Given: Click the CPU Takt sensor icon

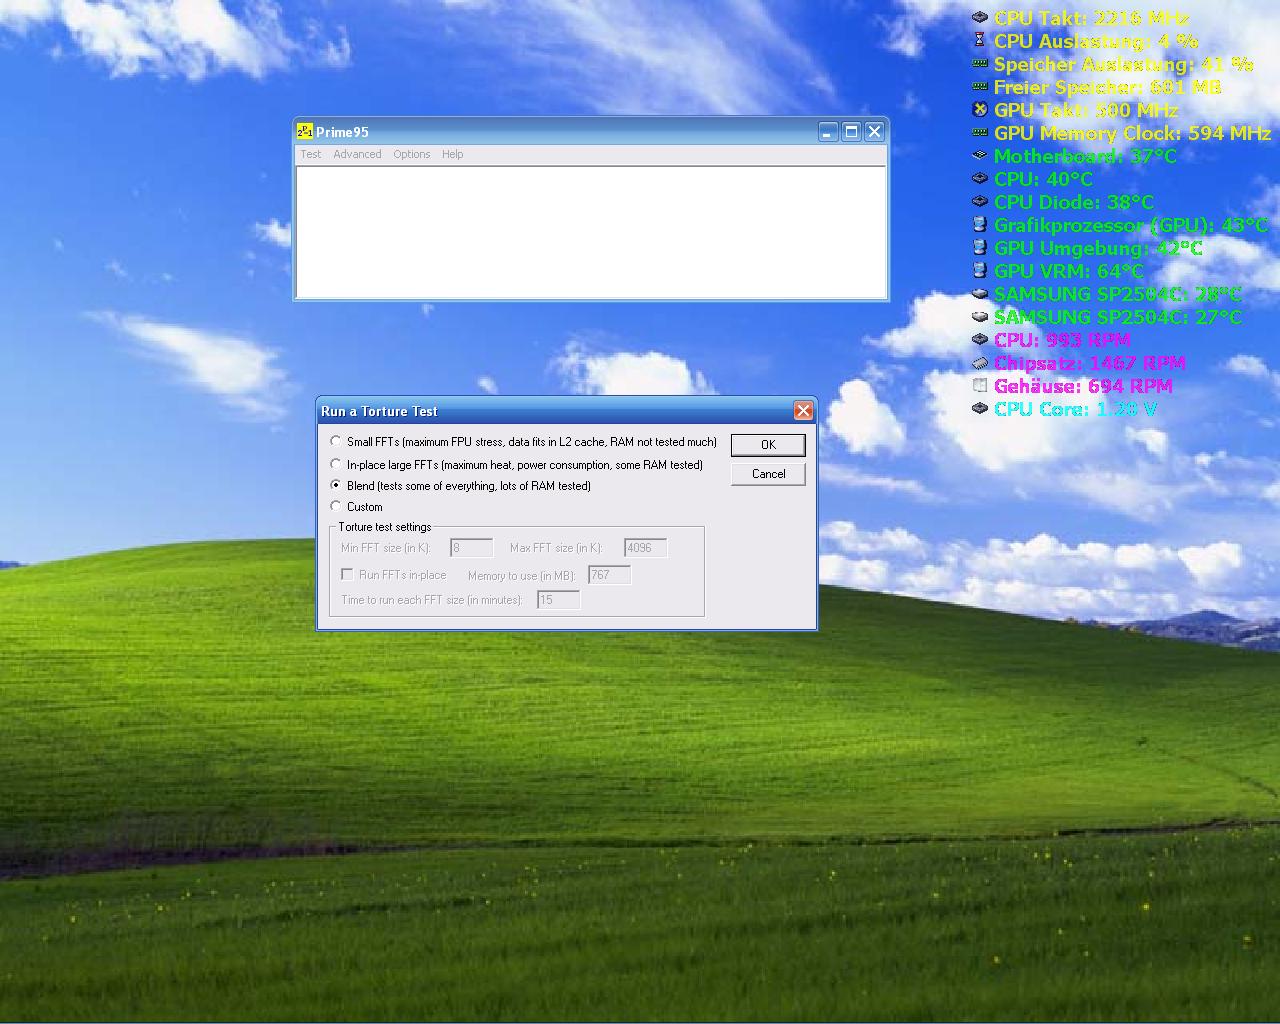Looking at the screenshot, I should (980, 17).
